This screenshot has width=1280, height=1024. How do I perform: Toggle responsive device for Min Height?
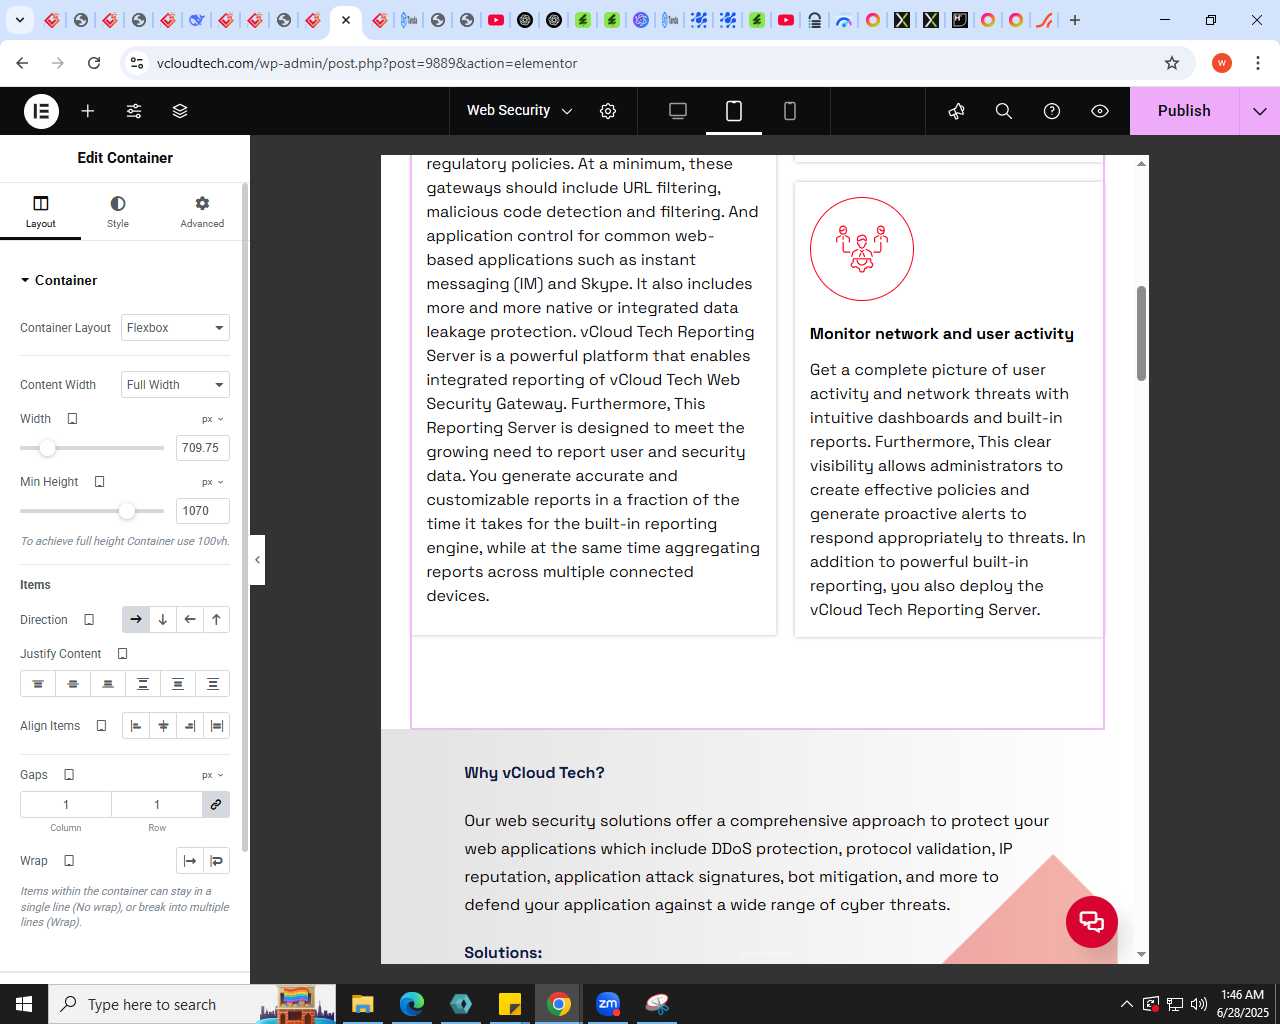click(99, 482)
